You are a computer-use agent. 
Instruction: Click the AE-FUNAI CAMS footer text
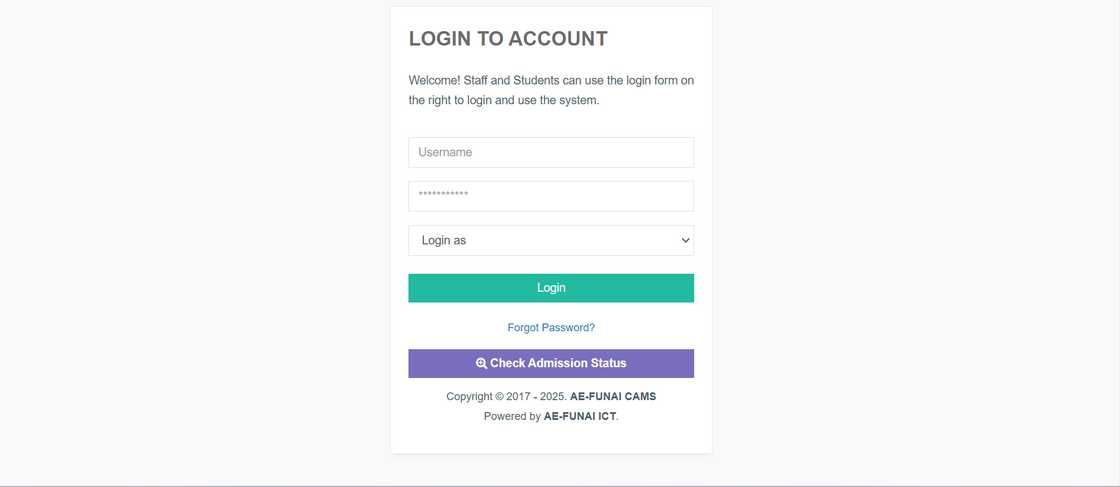pos(613,397)
